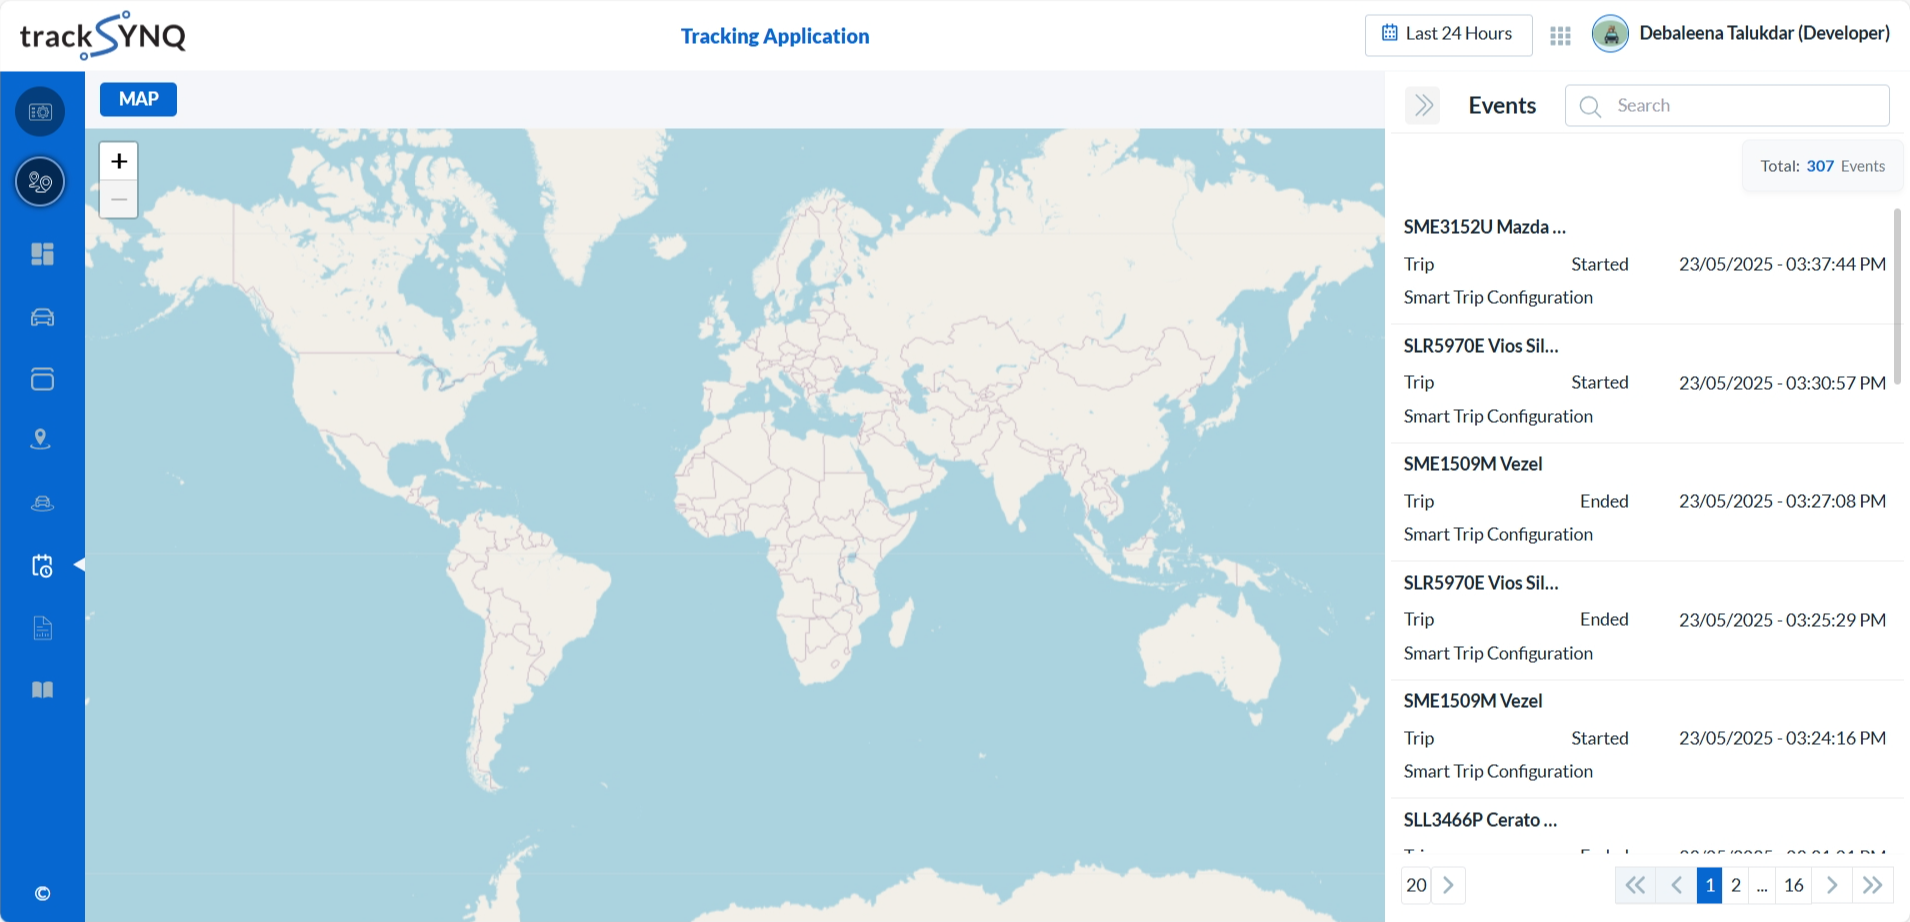Click the Vehicles icon in sidebar
1910x922 pixels.
click(x=40, y=317)
